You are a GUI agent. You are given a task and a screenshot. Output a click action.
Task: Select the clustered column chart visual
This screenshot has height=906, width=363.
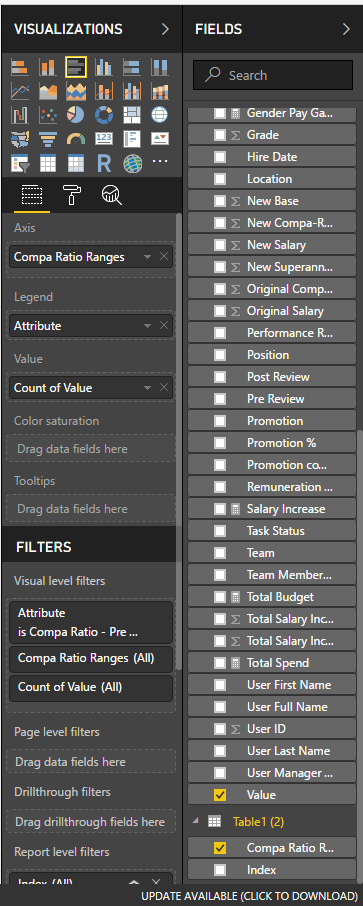104,67
